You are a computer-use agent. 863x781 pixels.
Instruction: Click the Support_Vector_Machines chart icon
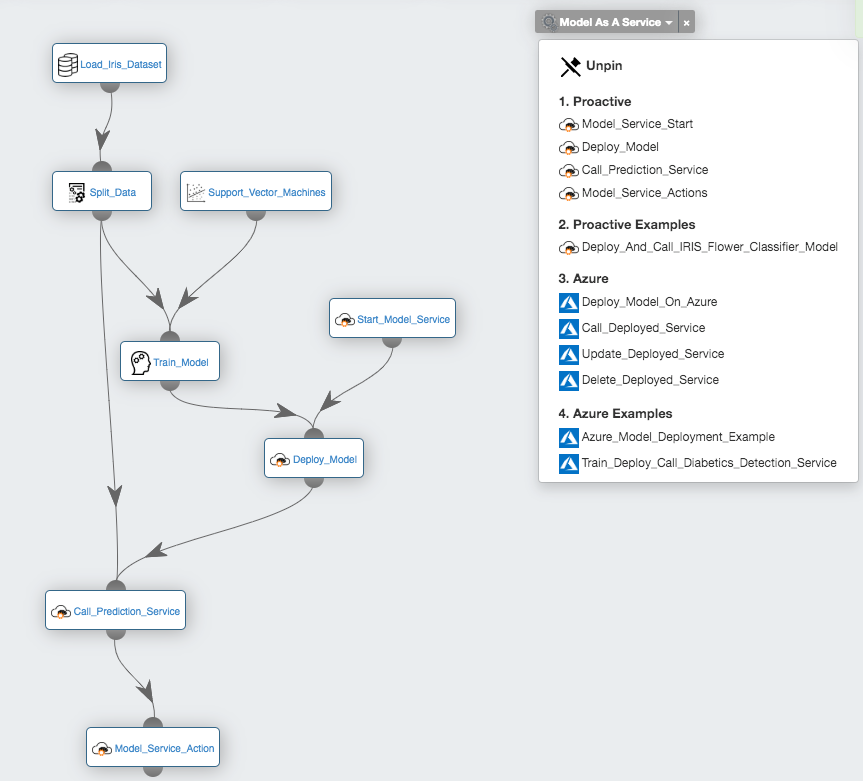pyautogui.click(x=195, y=193)
